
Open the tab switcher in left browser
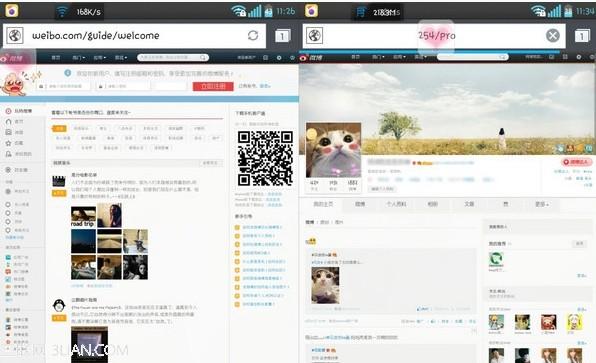pos(282,36)
